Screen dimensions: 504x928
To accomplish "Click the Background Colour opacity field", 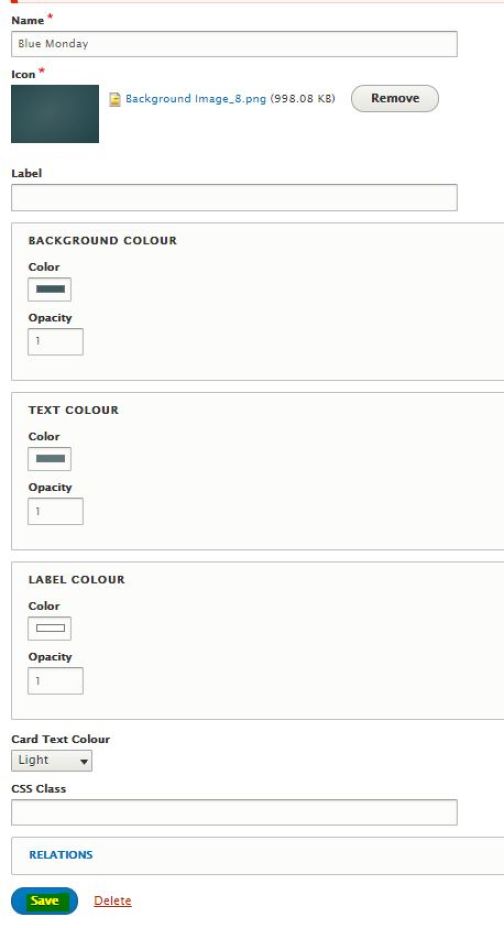I will pos(56,341).
